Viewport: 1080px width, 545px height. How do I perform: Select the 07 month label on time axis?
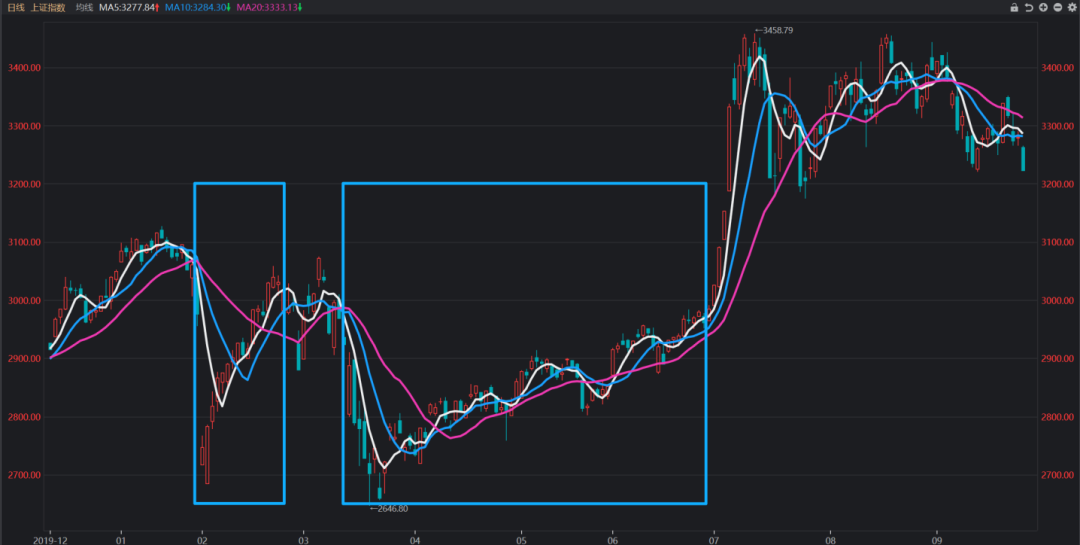(713, 537)
